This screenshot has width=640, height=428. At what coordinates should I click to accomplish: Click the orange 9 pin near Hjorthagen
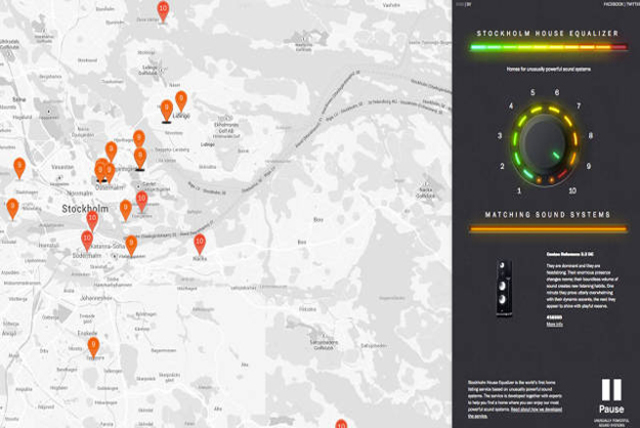[139, 140]
